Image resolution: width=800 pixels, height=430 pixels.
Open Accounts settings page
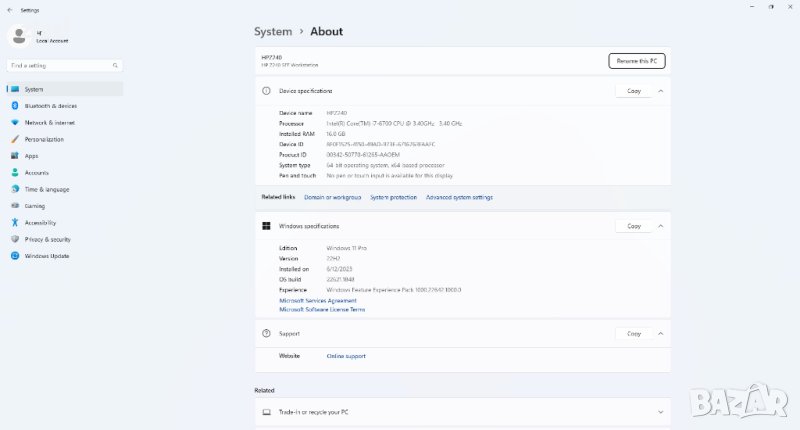[36, 172]
